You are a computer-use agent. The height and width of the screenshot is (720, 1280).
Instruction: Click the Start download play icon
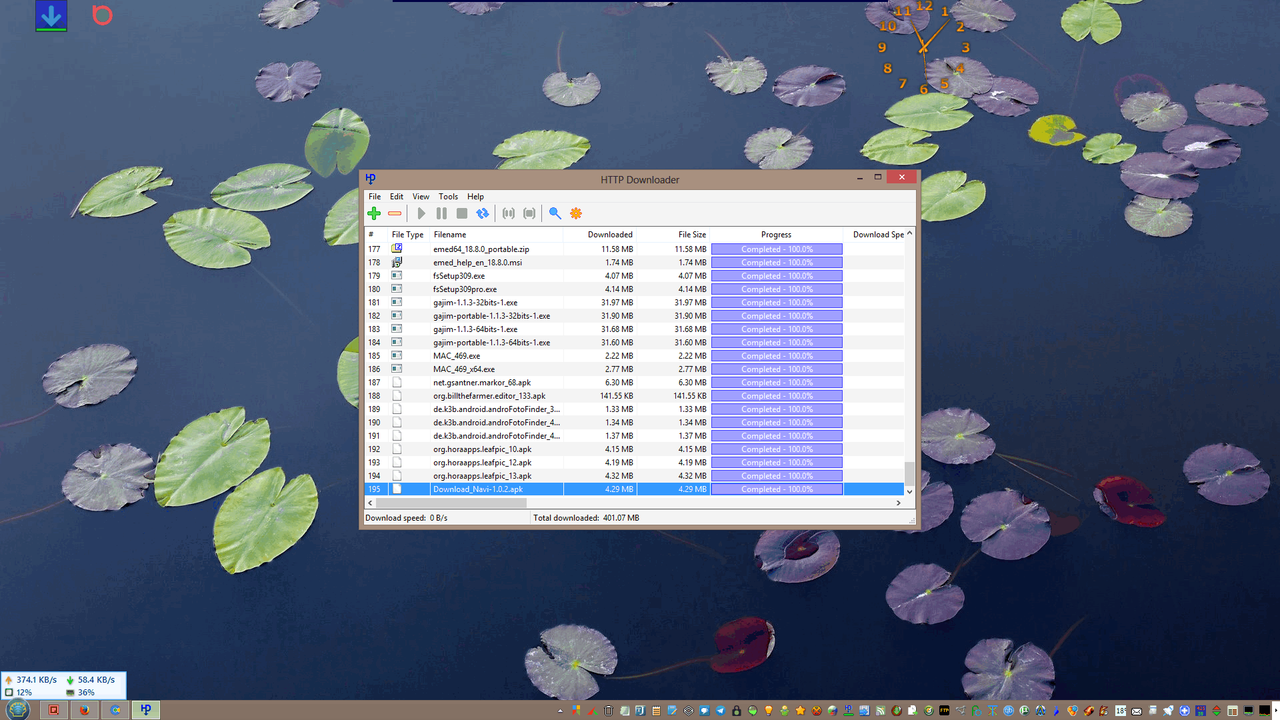click(x=421, y=213)
